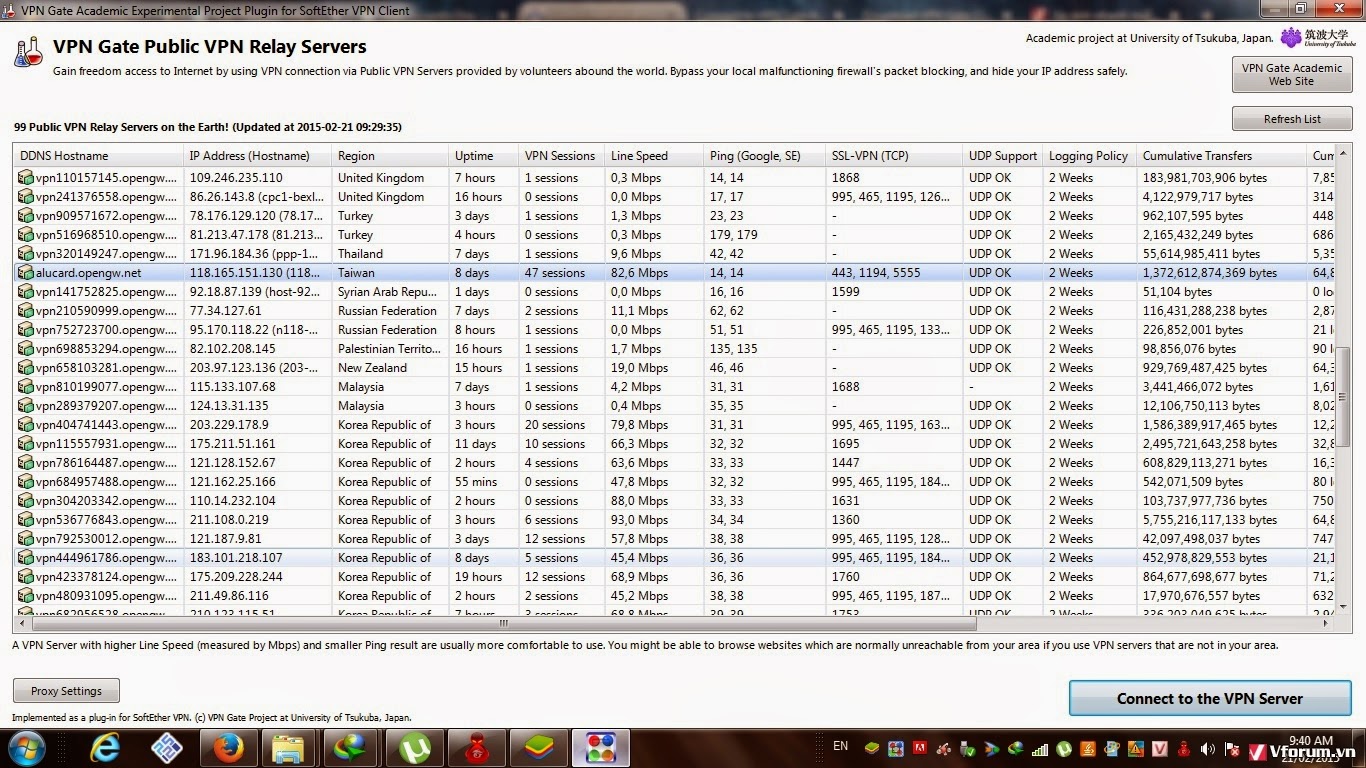The image size is (1366, 768).
Task: Click server icon for vpn320149247 row
Action: click(x=26, y=254)
